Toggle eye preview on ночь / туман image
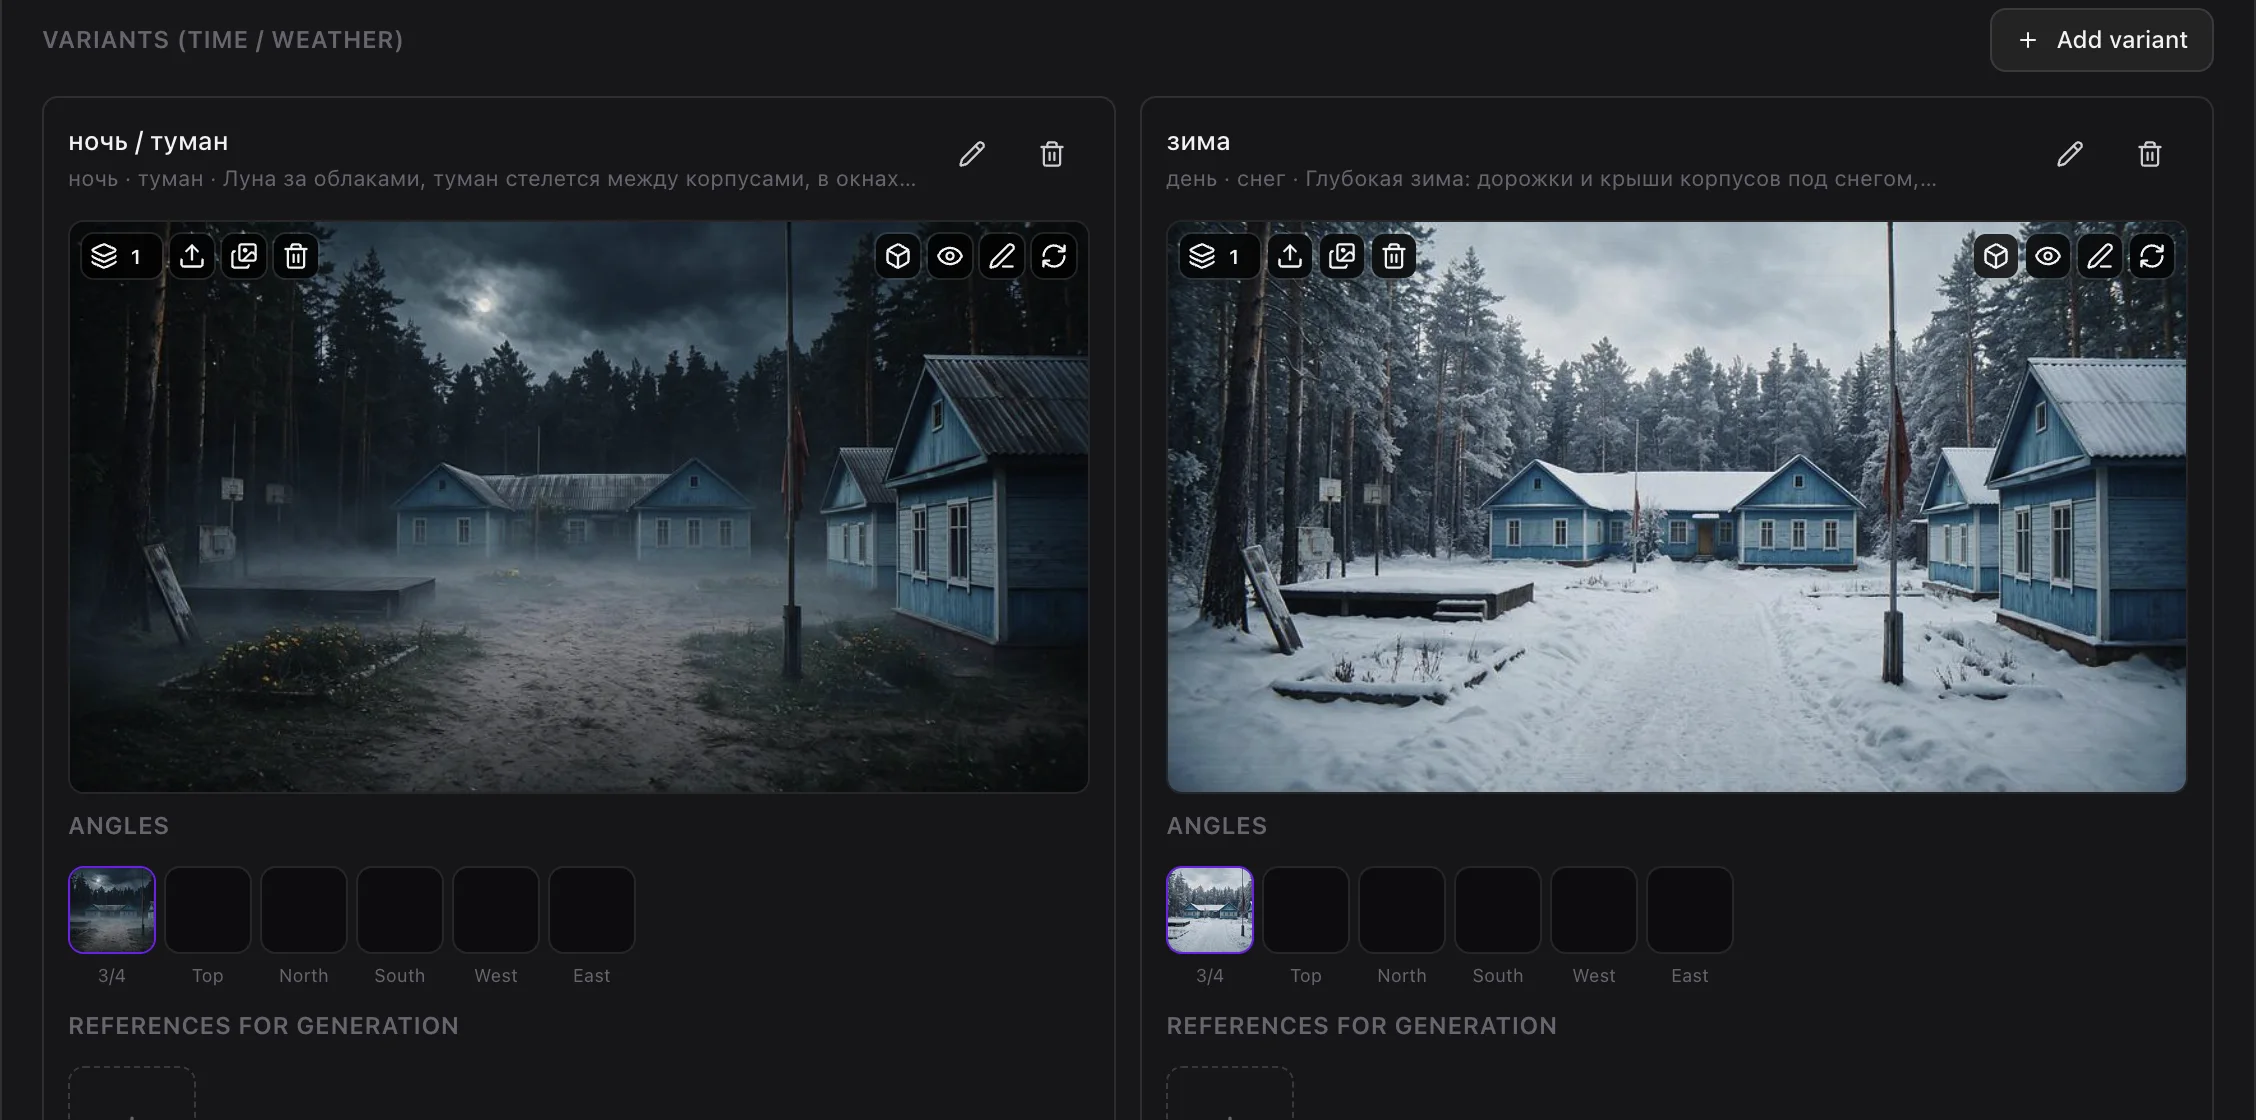The height and width of the screenshot is (1120, 2256). pyautogui.click(x=950, y=257)
